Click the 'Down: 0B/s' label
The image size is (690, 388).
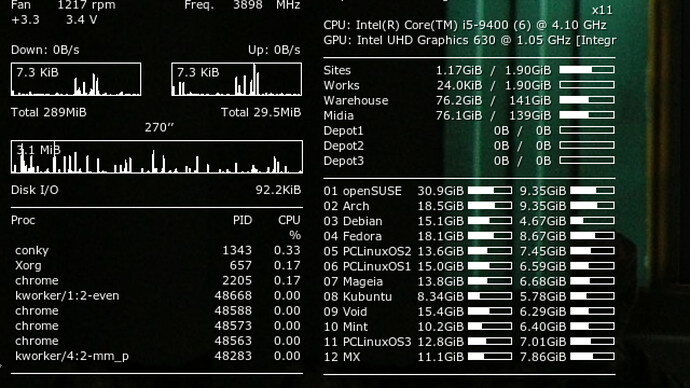45,50
